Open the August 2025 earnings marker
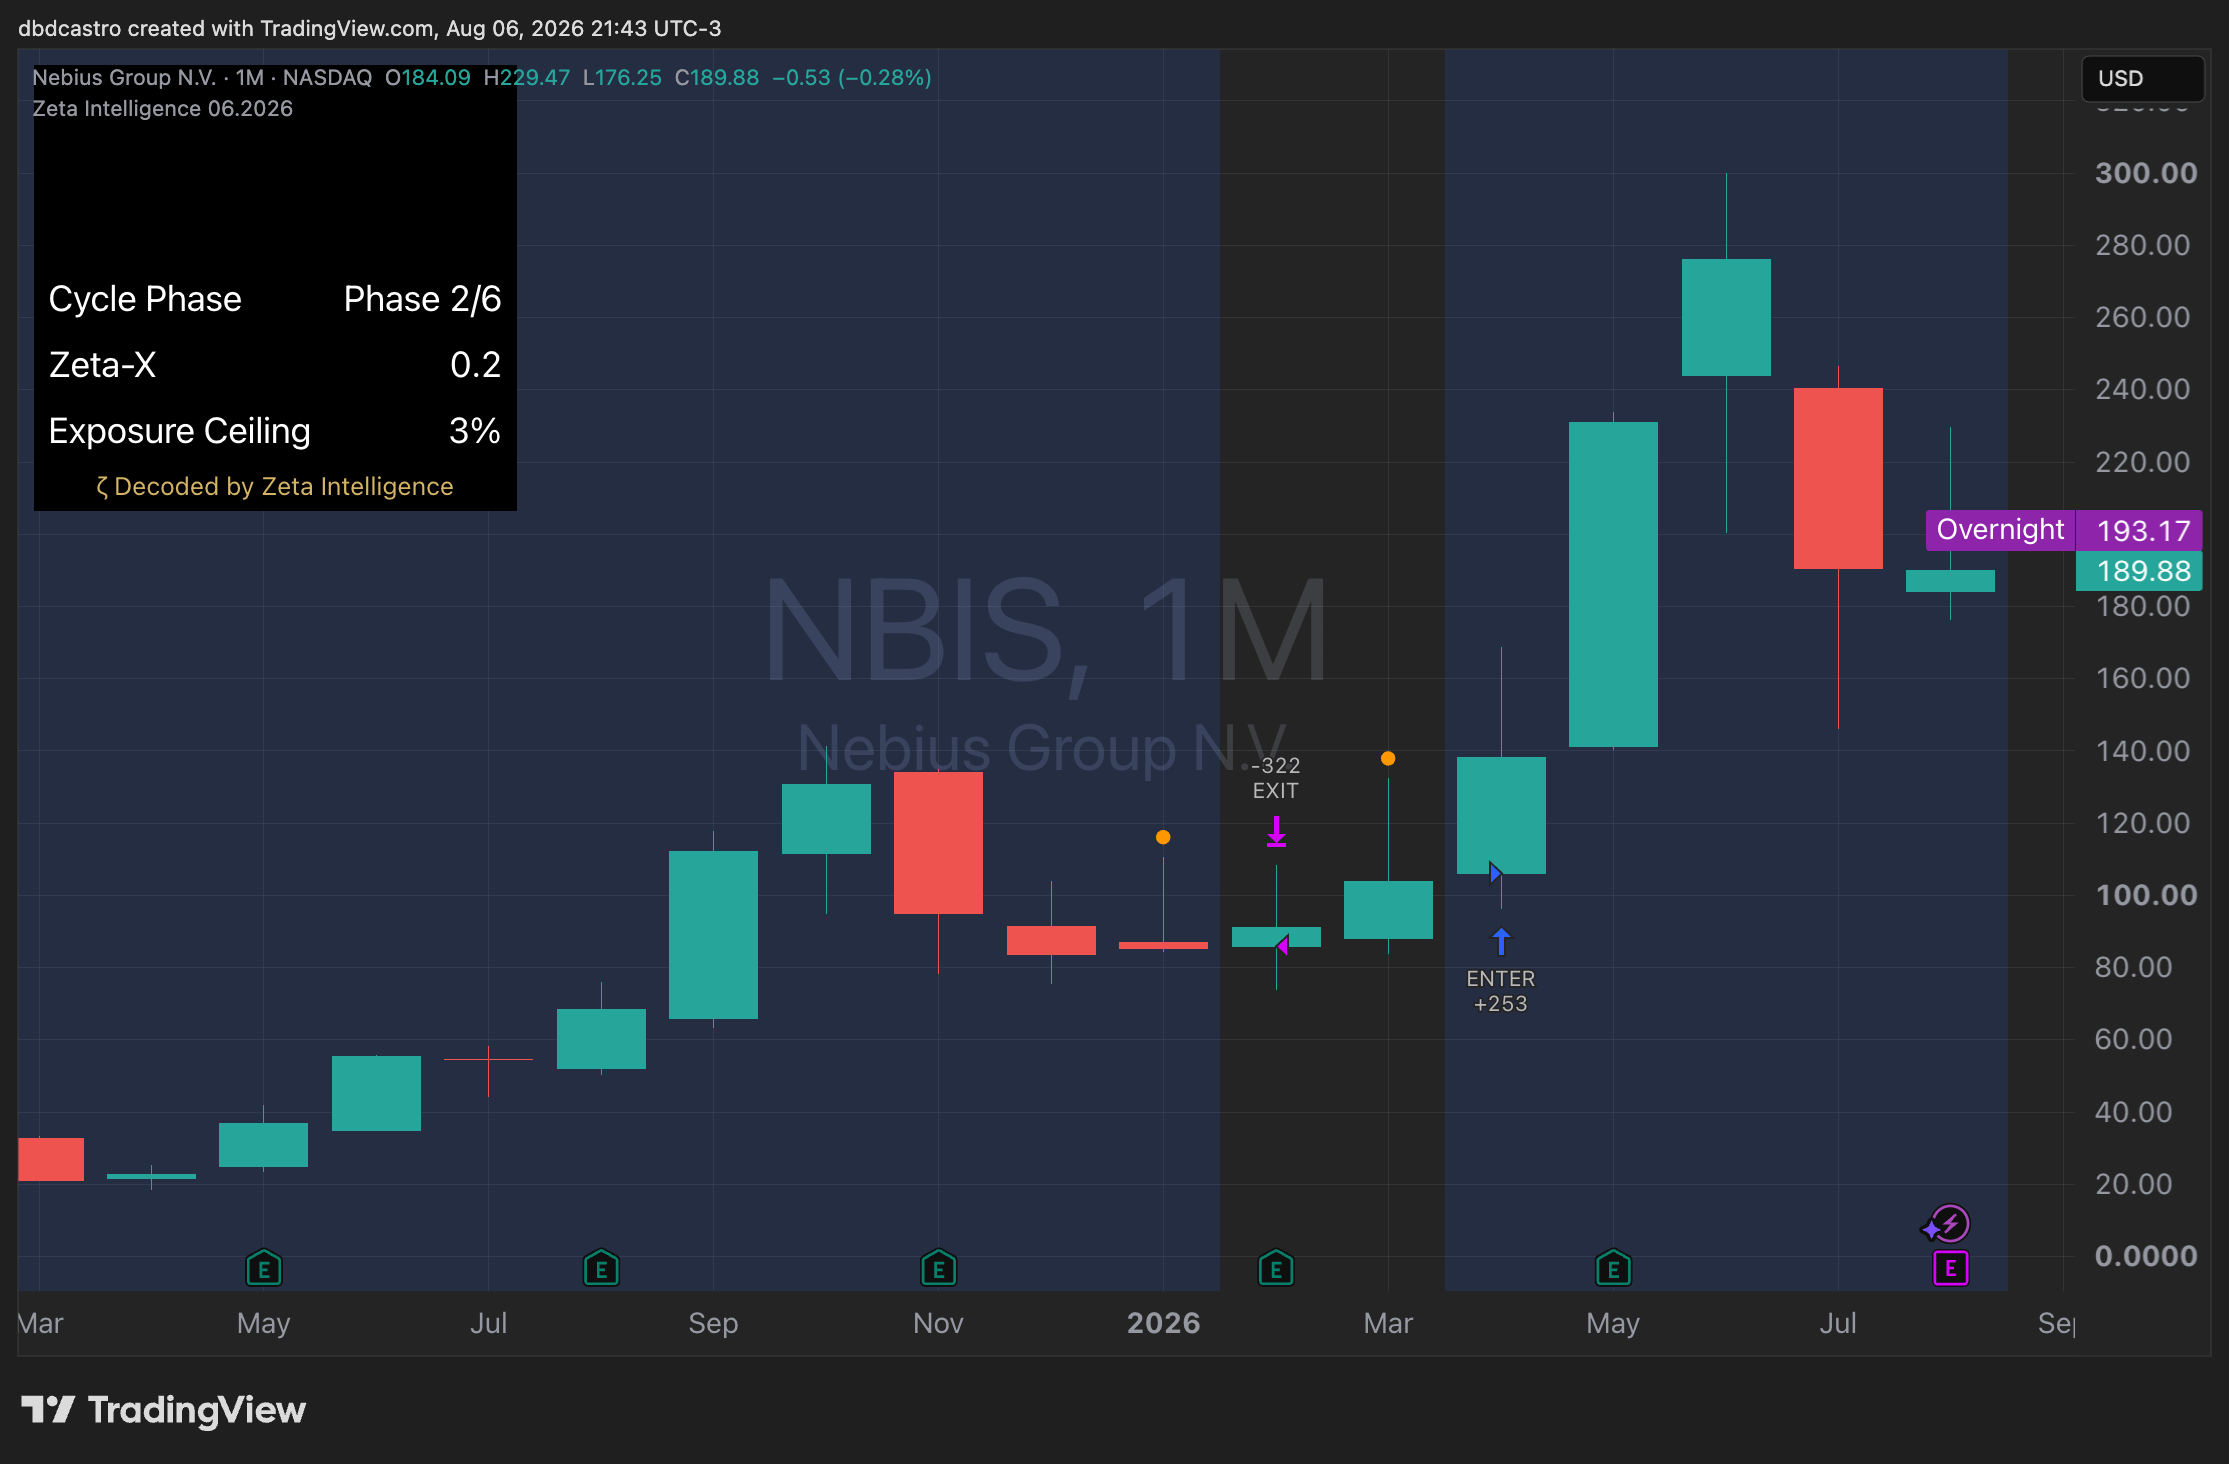 pos(601,1269)
